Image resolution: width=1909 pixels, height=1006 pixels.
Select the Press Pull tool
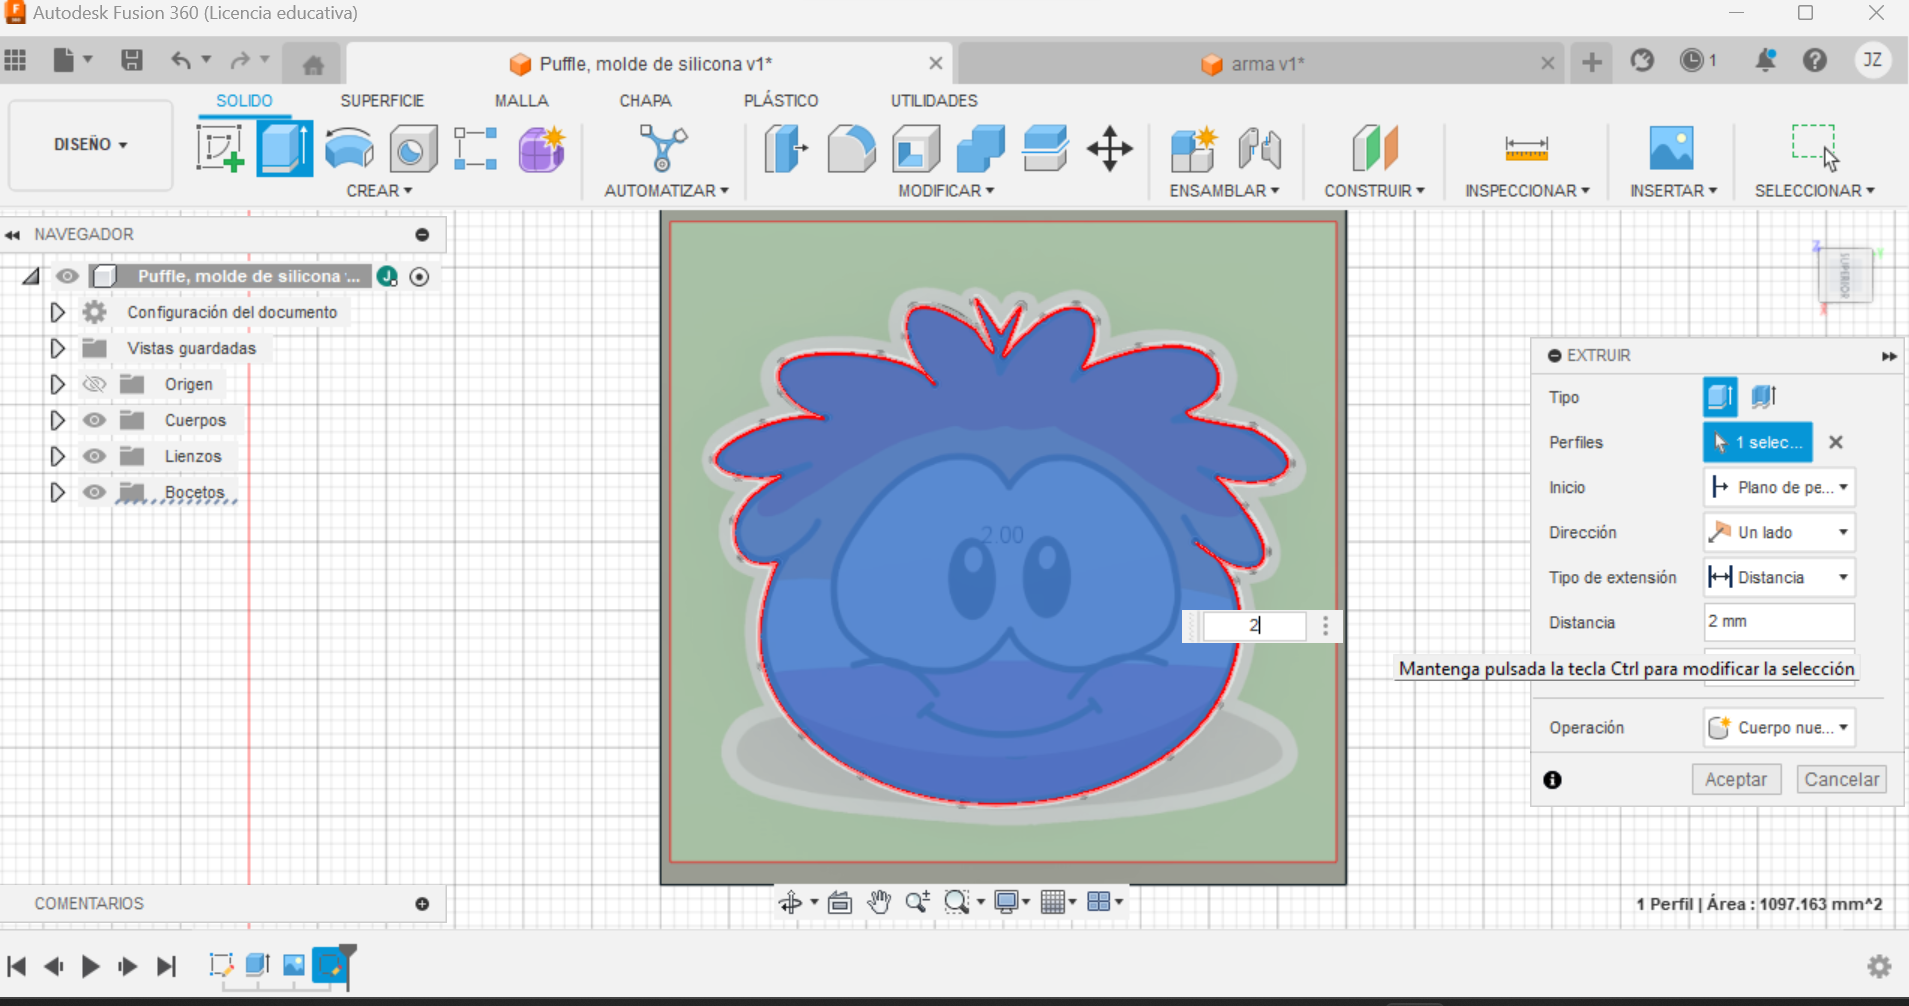[786, 149]
